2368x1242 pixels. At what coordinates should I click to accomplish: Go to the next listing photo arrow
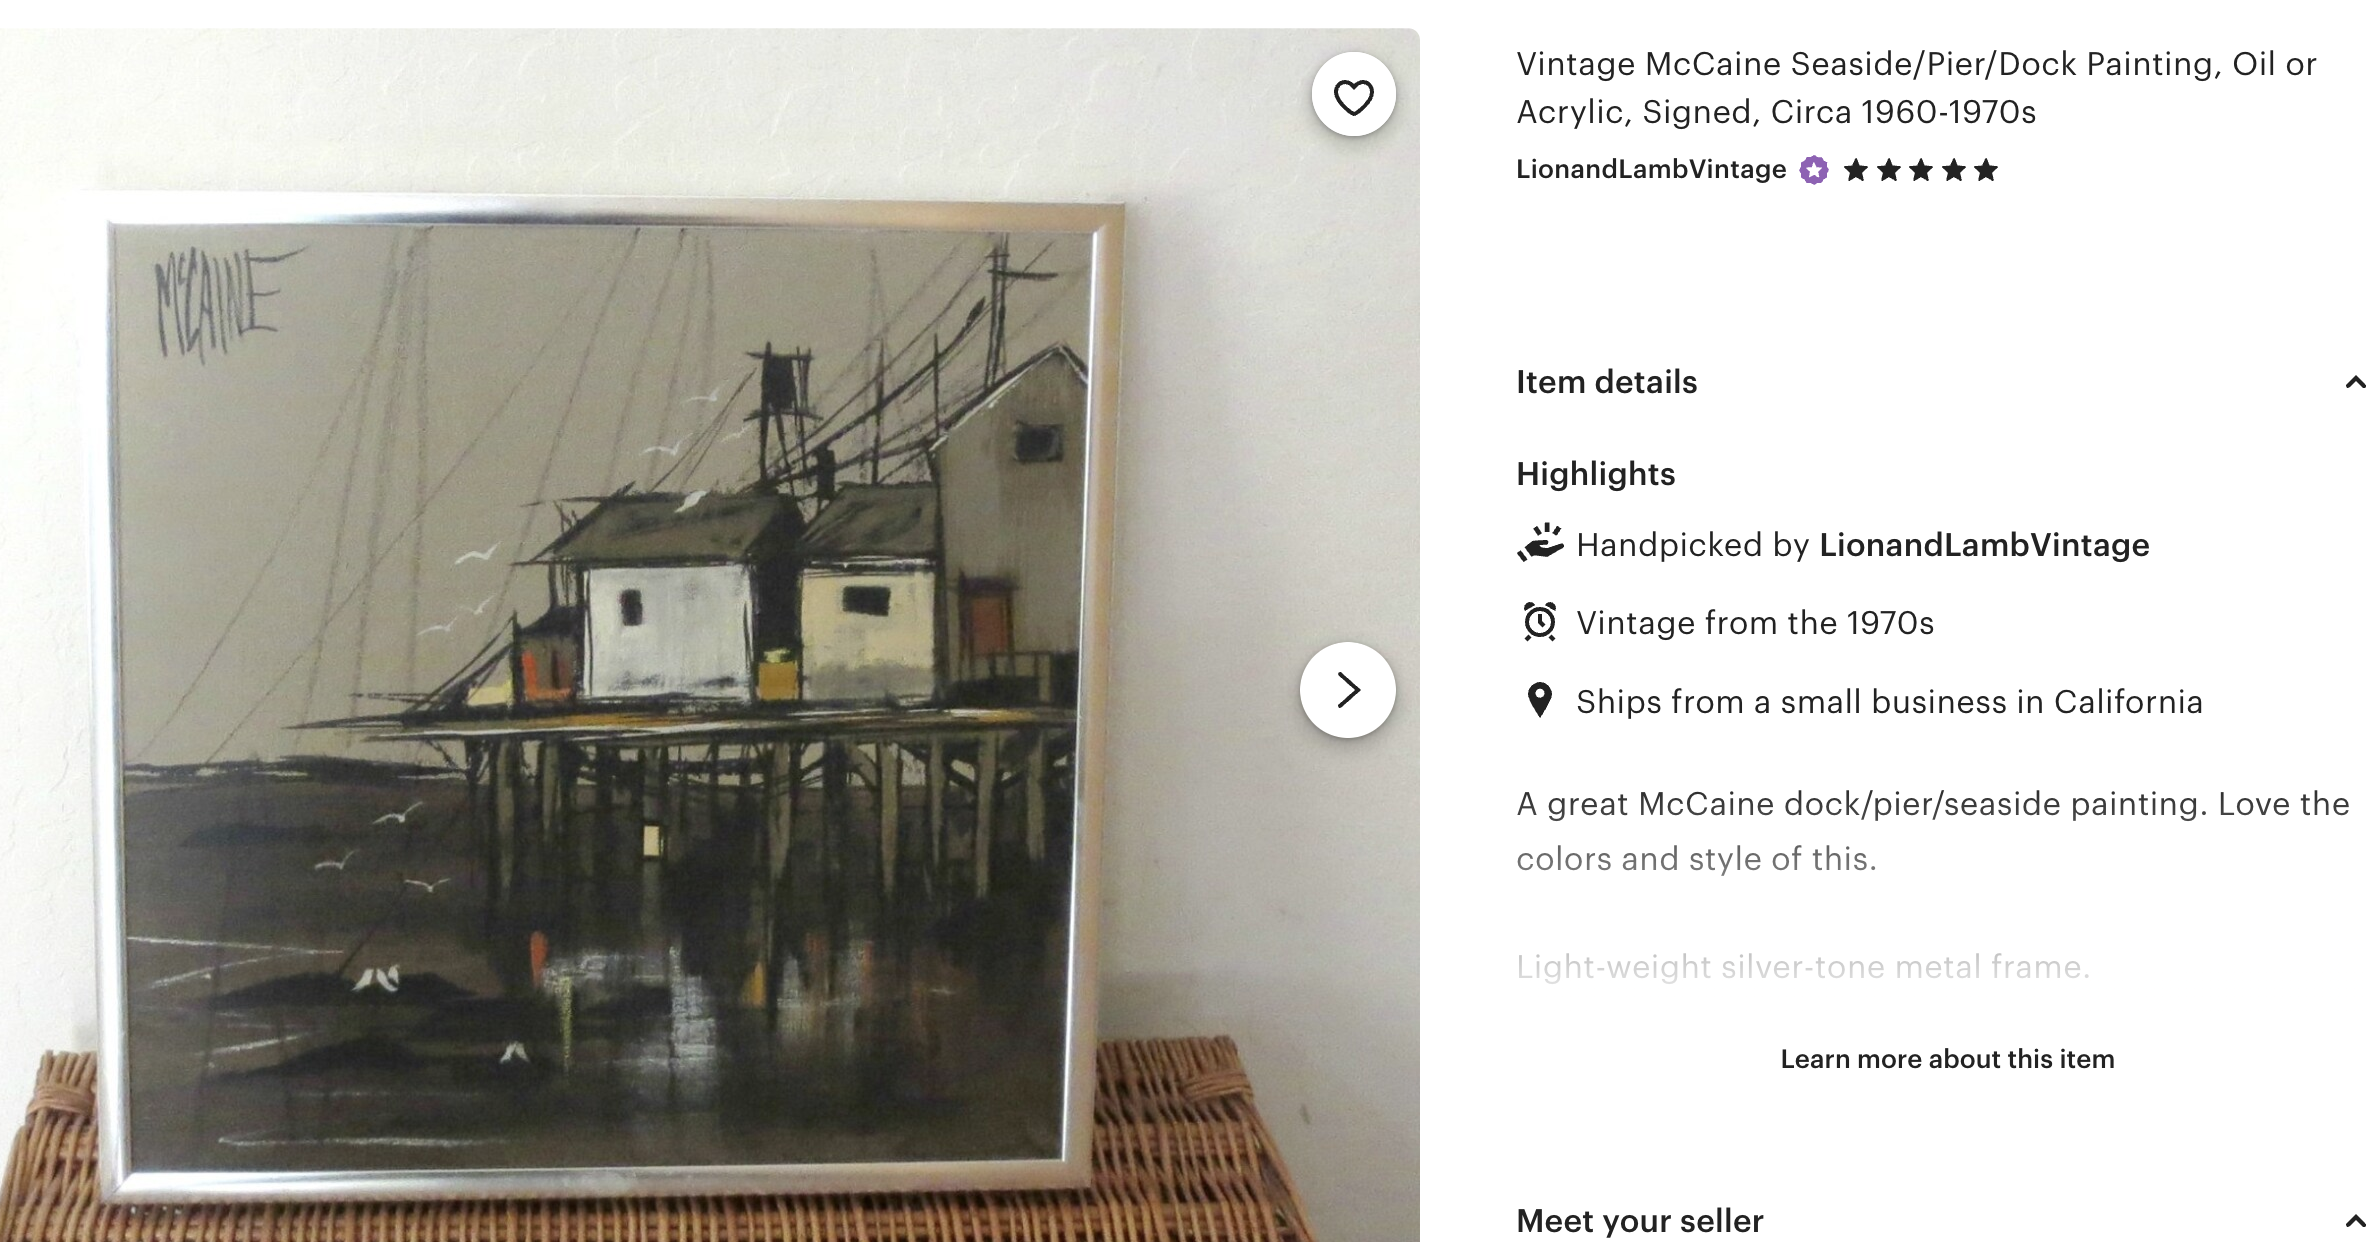pos(1348,690)
